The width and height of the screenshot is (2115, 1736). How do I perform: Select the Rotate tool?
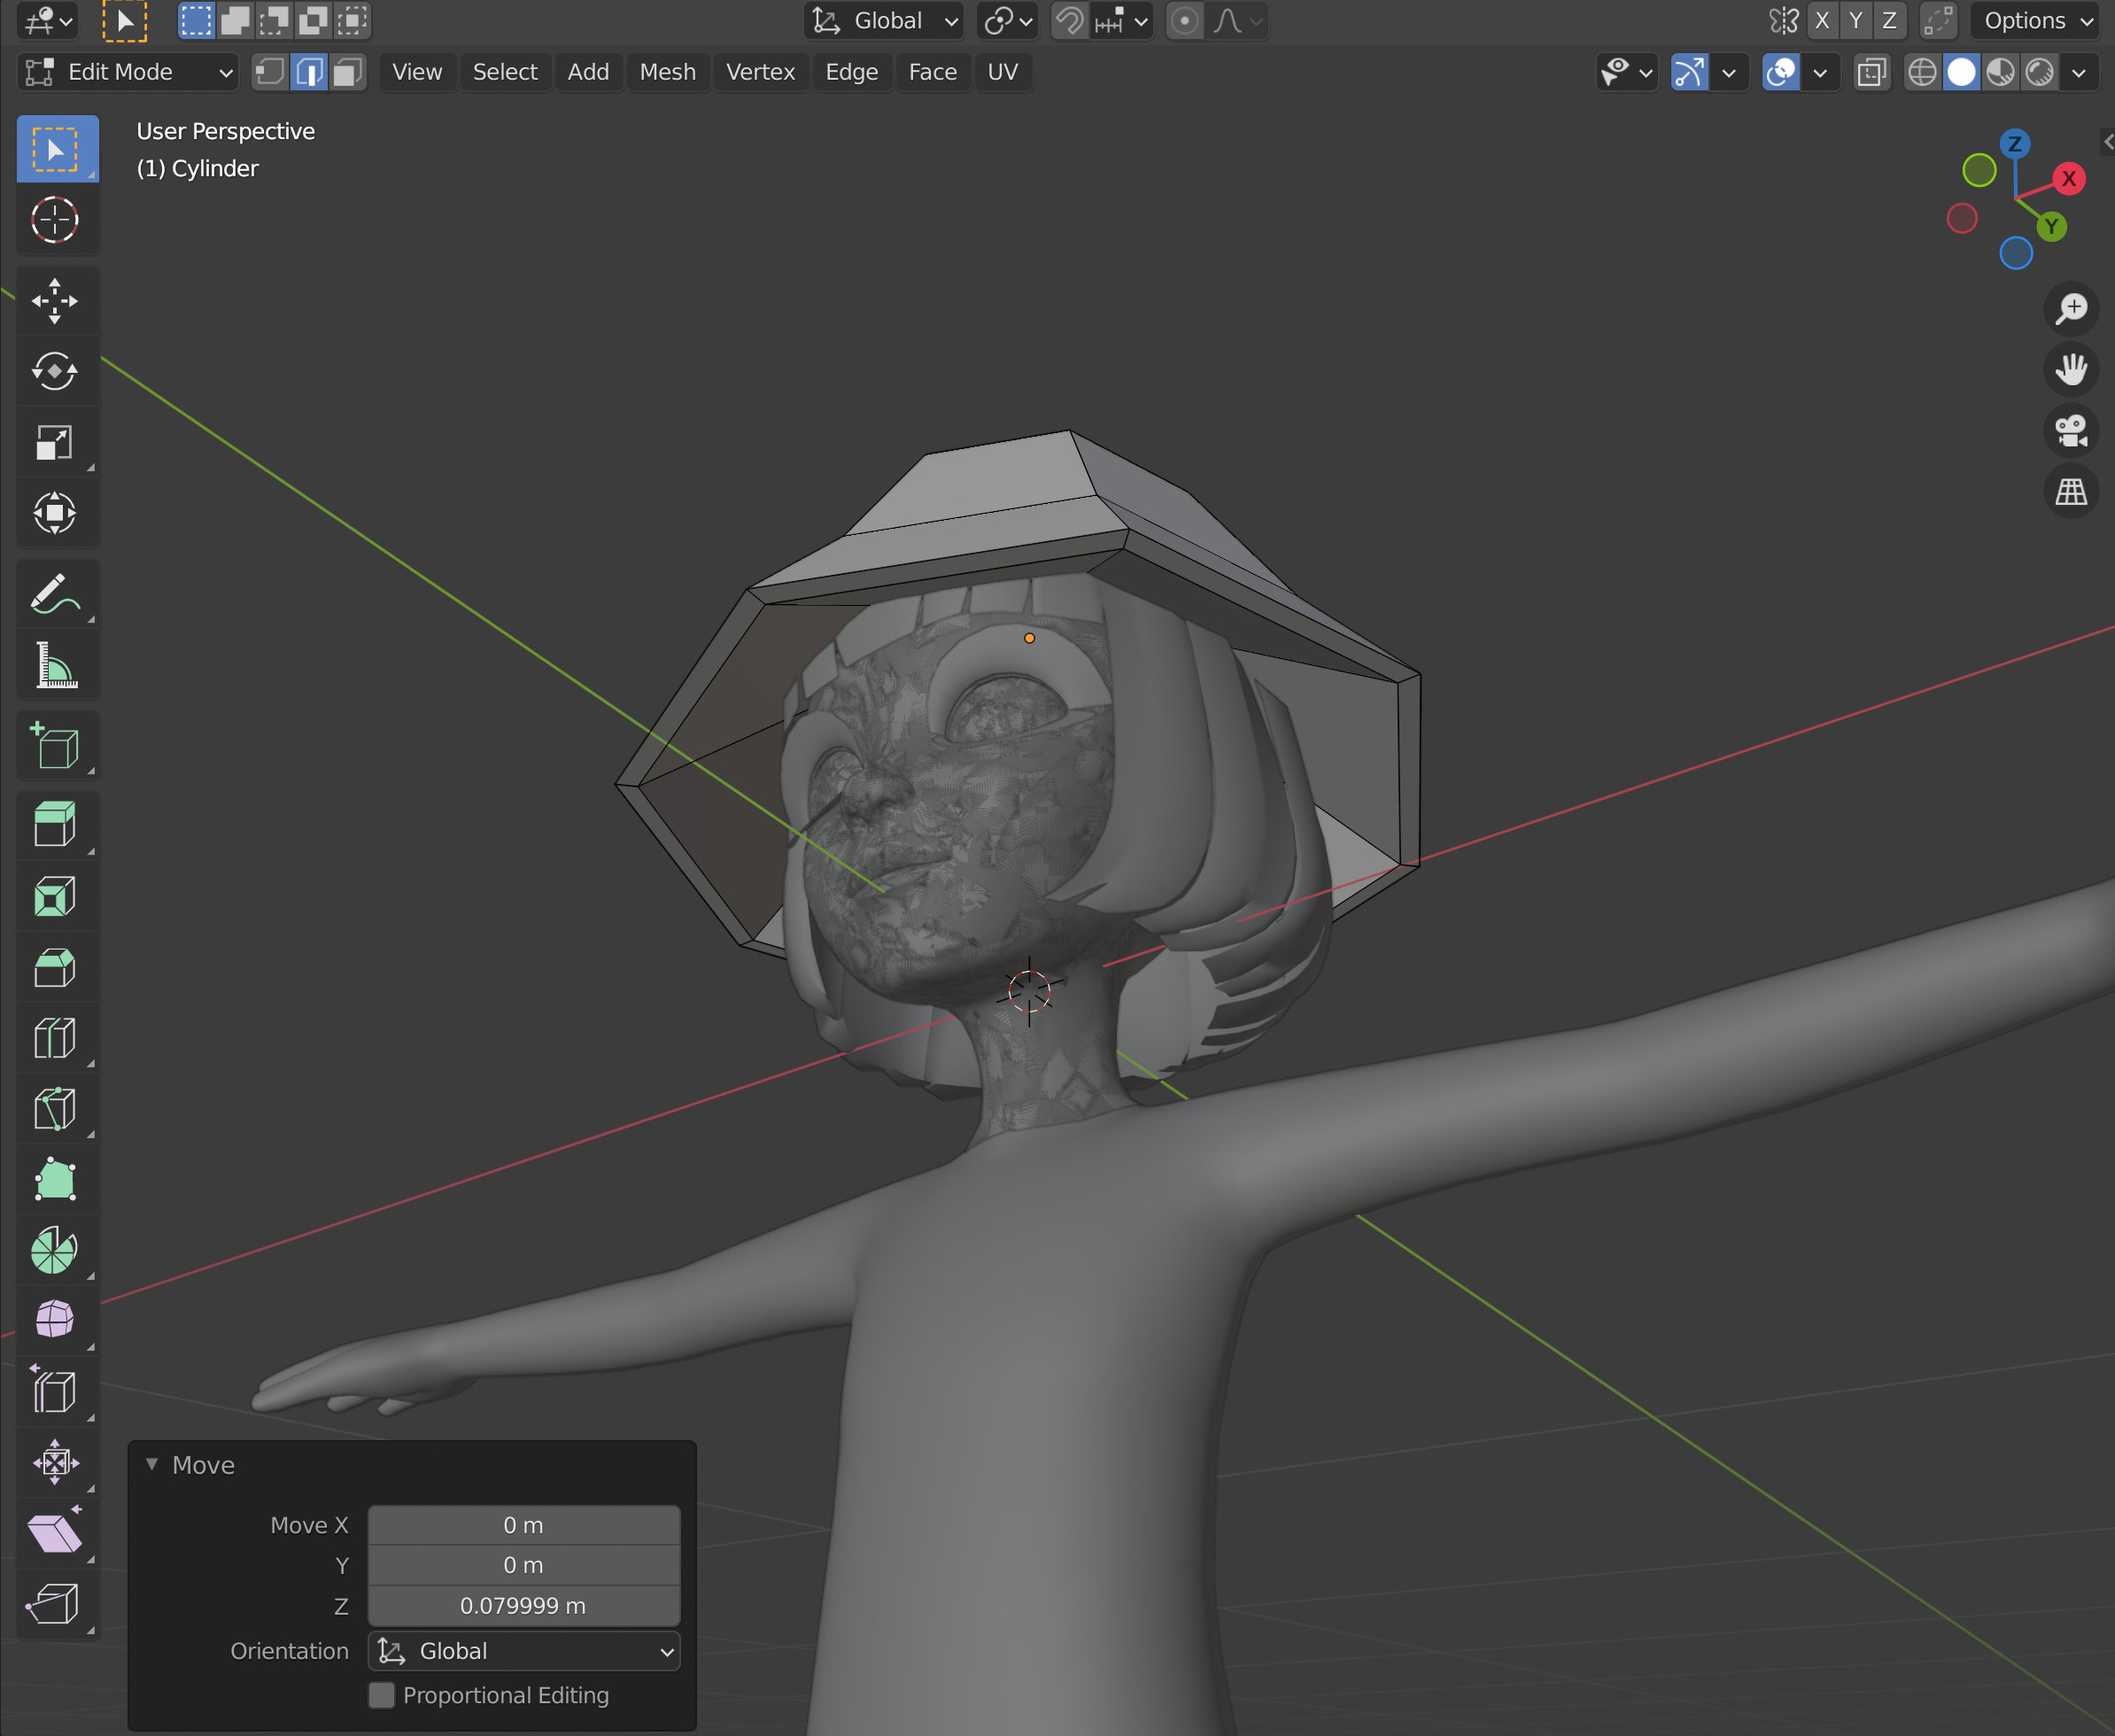[57, 371]
